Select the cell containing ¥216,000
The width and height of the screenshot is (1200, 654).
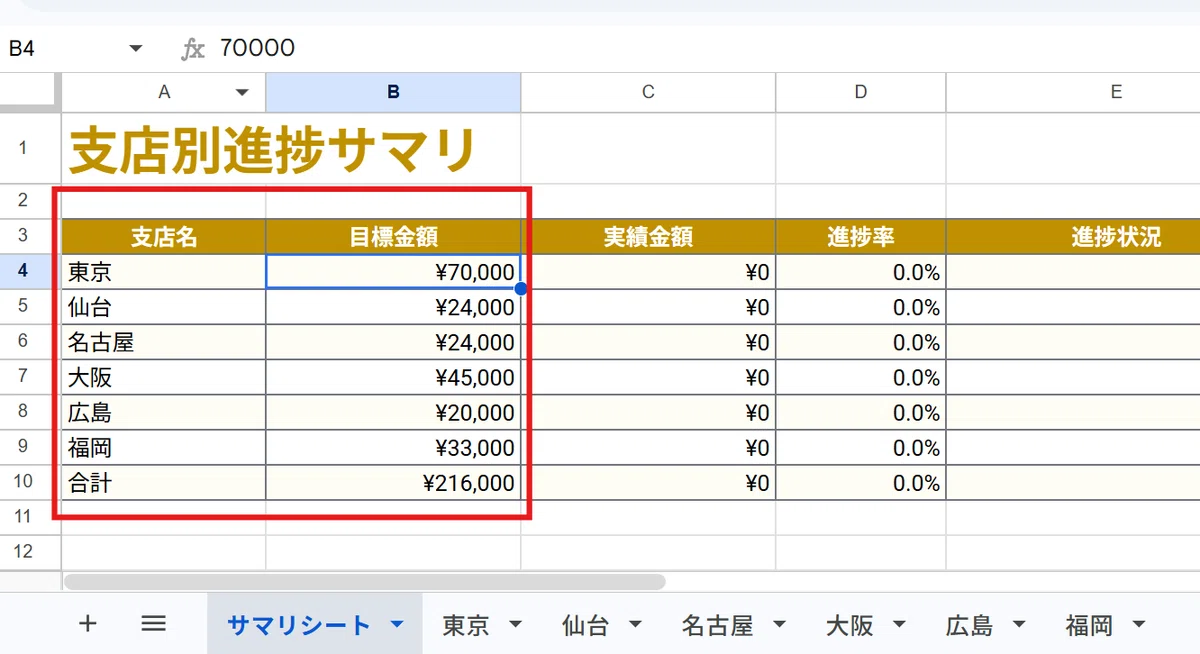393,482
